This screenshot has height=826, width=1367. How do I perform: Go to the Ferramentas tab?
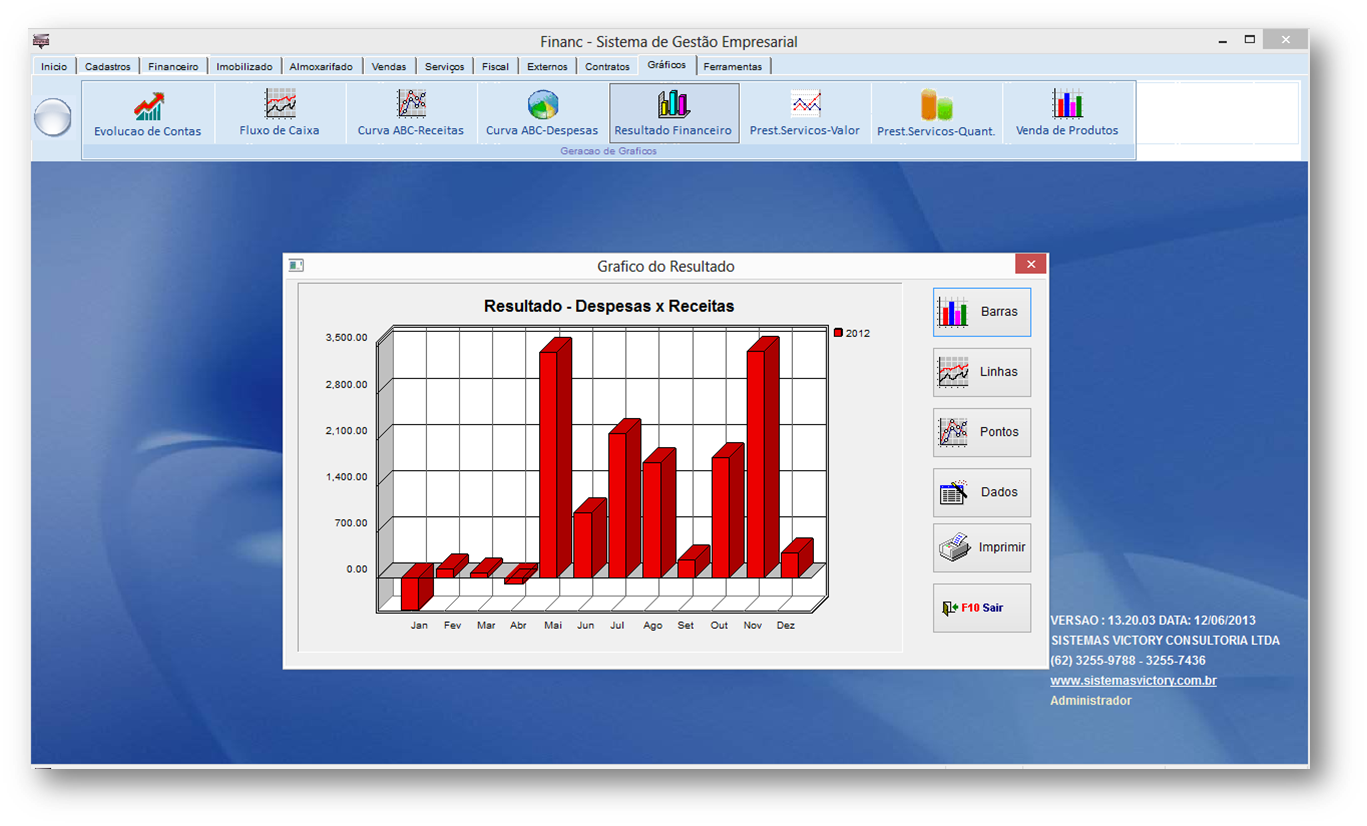pyautogui.click(x=732, y=67)
